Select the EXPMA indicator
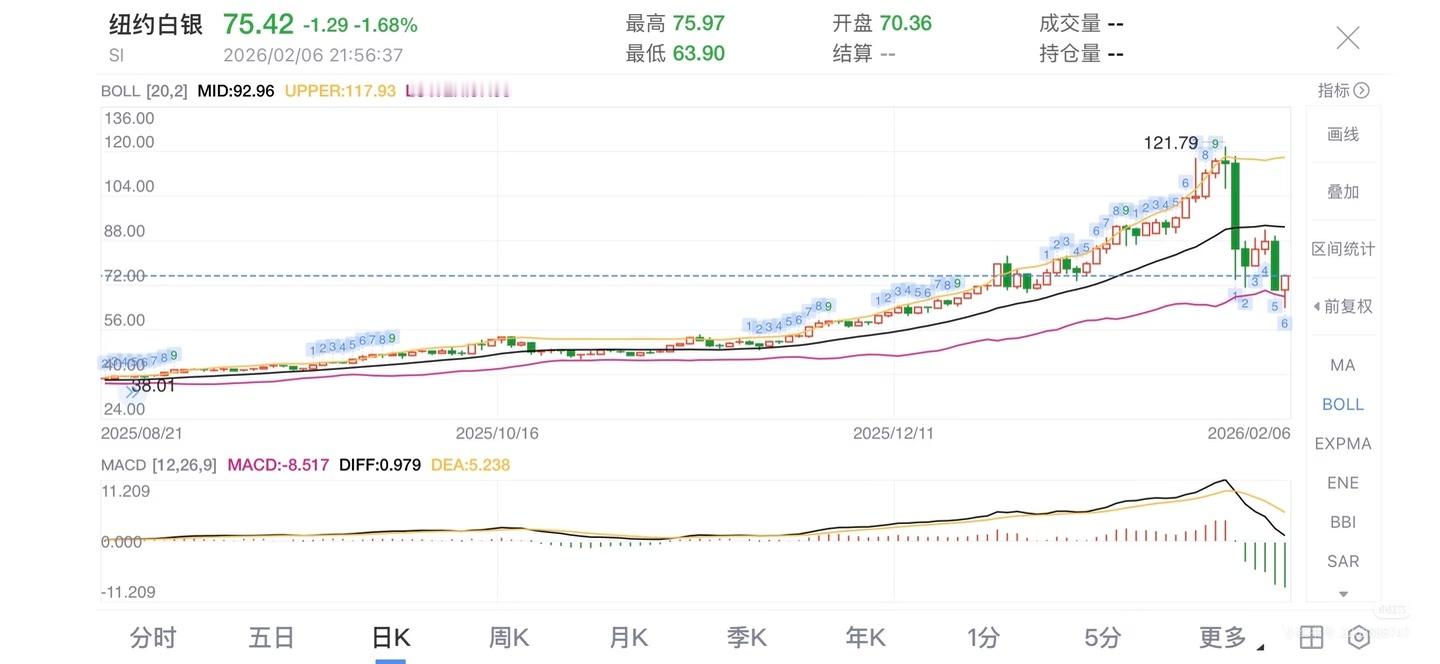The width and height of the screenshot is (1440, 664). tap(1342, 443)
